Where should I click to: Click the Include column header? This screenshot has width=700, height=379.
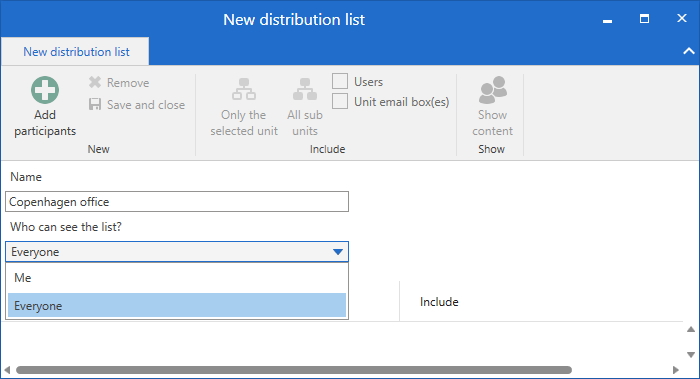439,302
